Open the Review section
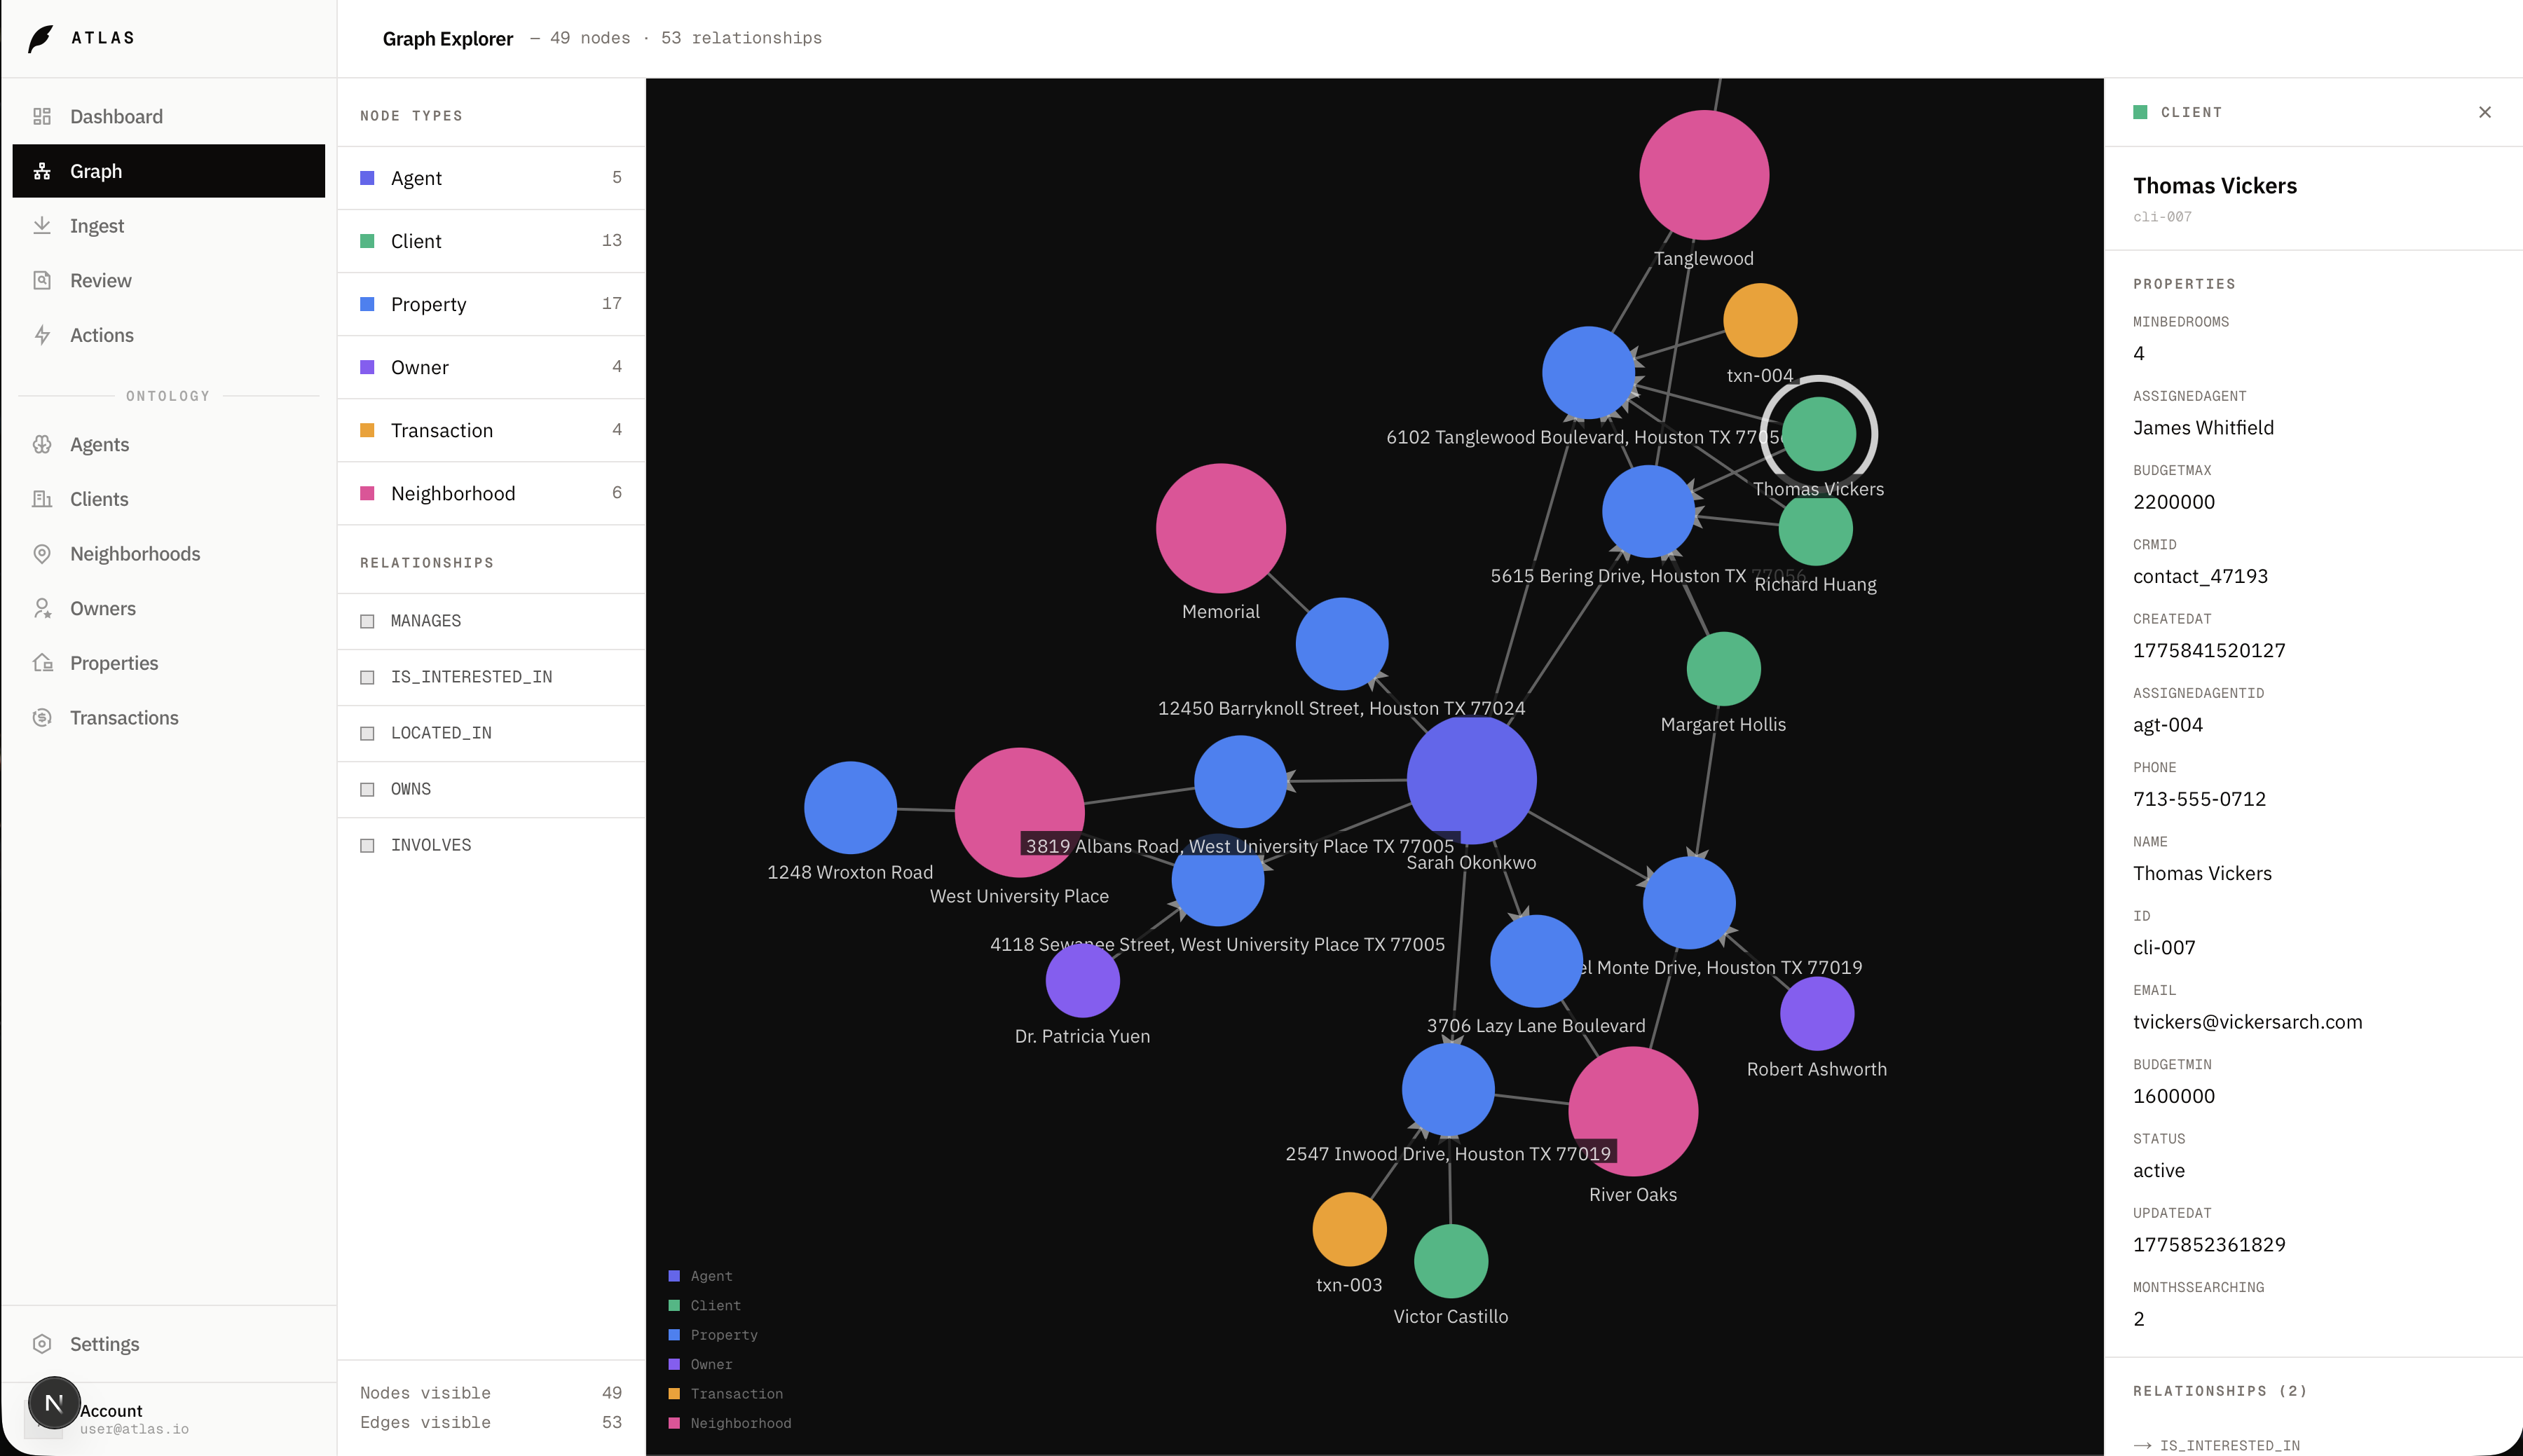Screen dimensions: 2523x1456 point(168,280)
